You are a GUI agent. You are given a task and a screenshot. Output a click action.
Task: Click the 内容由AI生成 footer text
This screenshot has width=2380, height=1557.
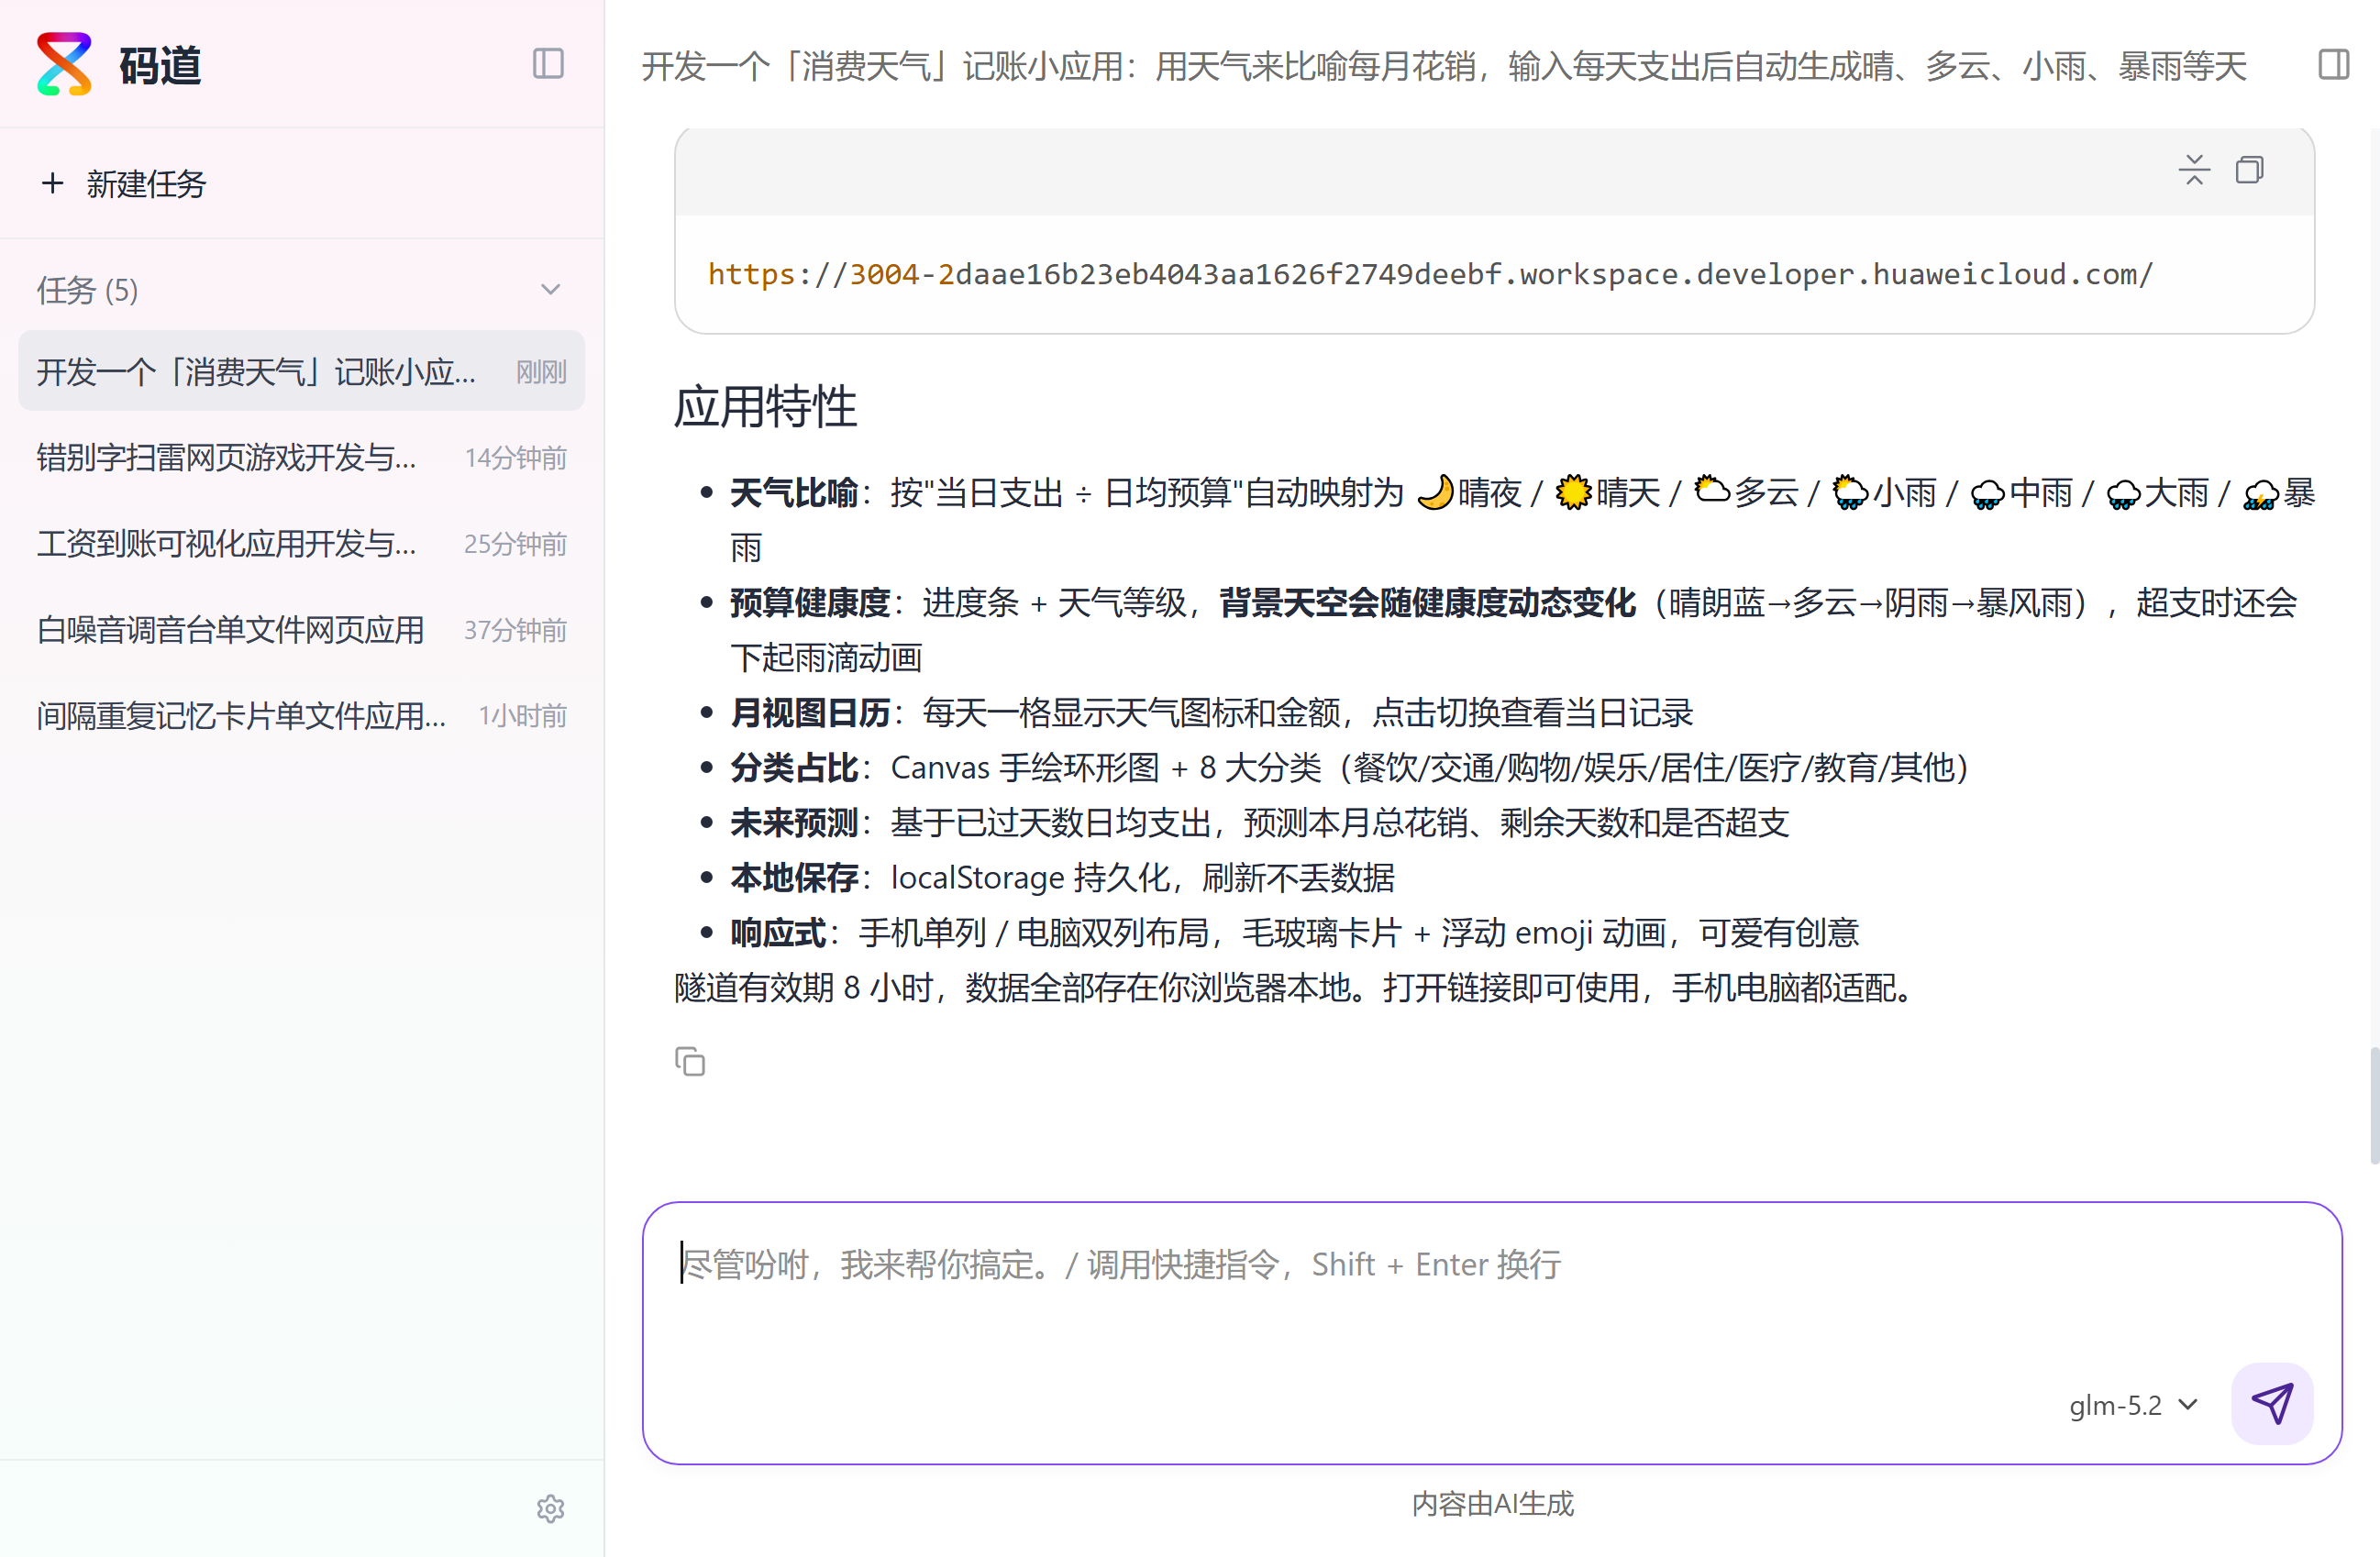pyautogui.click(x=1492, y=1504)
